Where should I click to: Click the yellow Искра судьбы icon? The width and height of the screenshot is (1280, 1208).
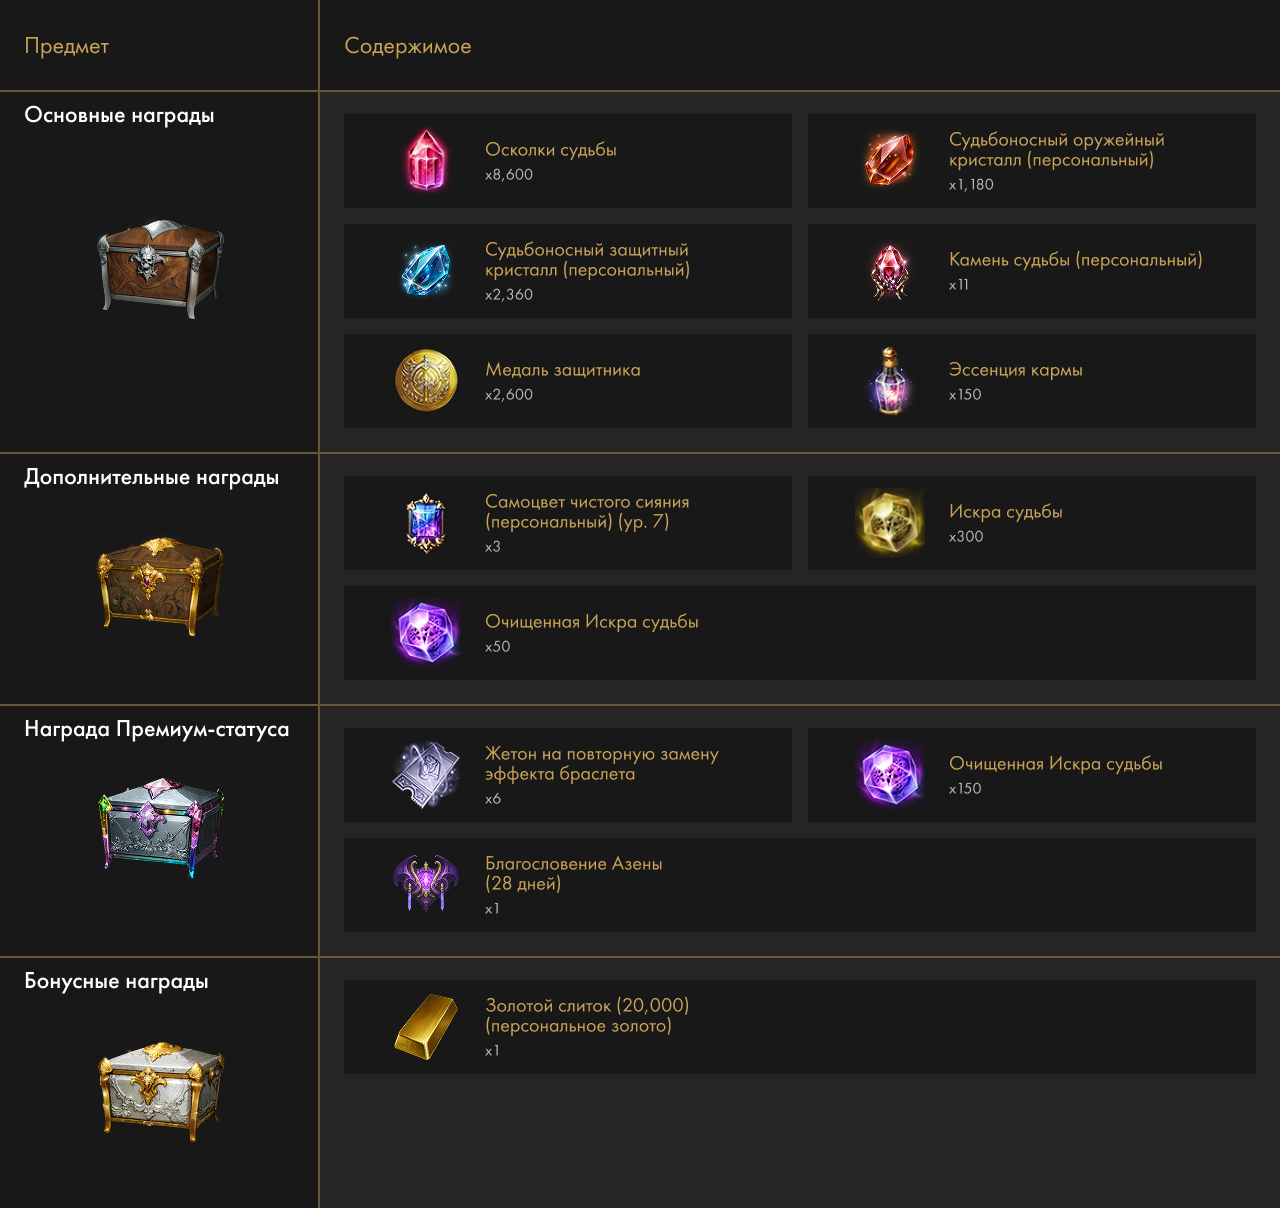[x=890, y=521]
